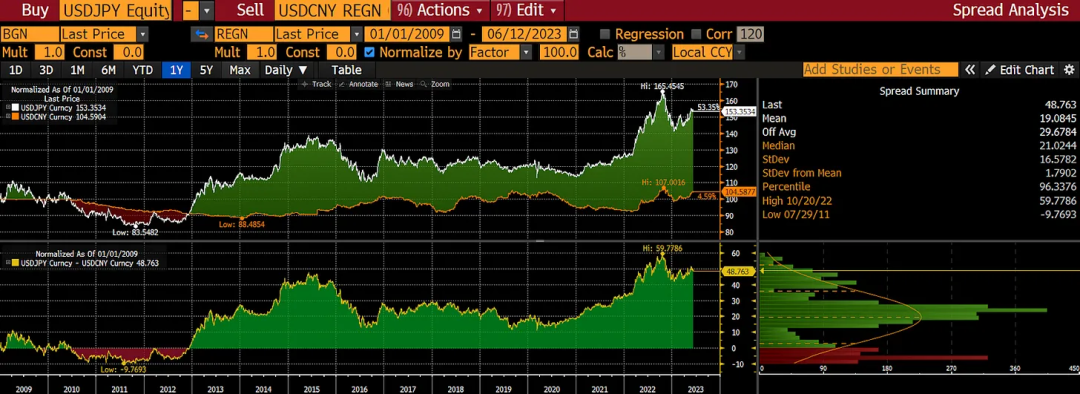Enable the Corr checkbox
Image resolution: width=1080 pixels, height=394 pixels.
pos(696,34)
